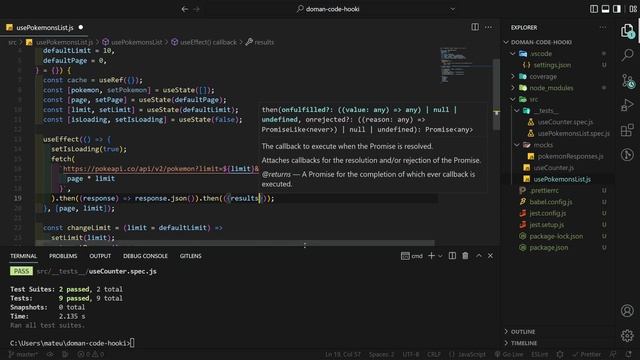Open the Accounts menu icon
The image size is (640, 360).
627,311
